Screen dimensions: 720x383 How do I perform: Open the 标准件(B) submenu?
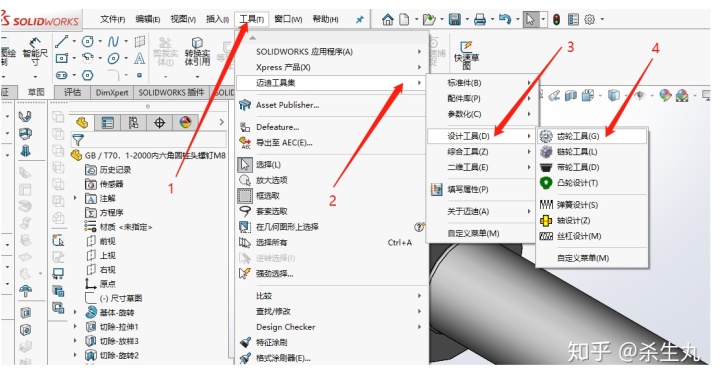(481, 83)
